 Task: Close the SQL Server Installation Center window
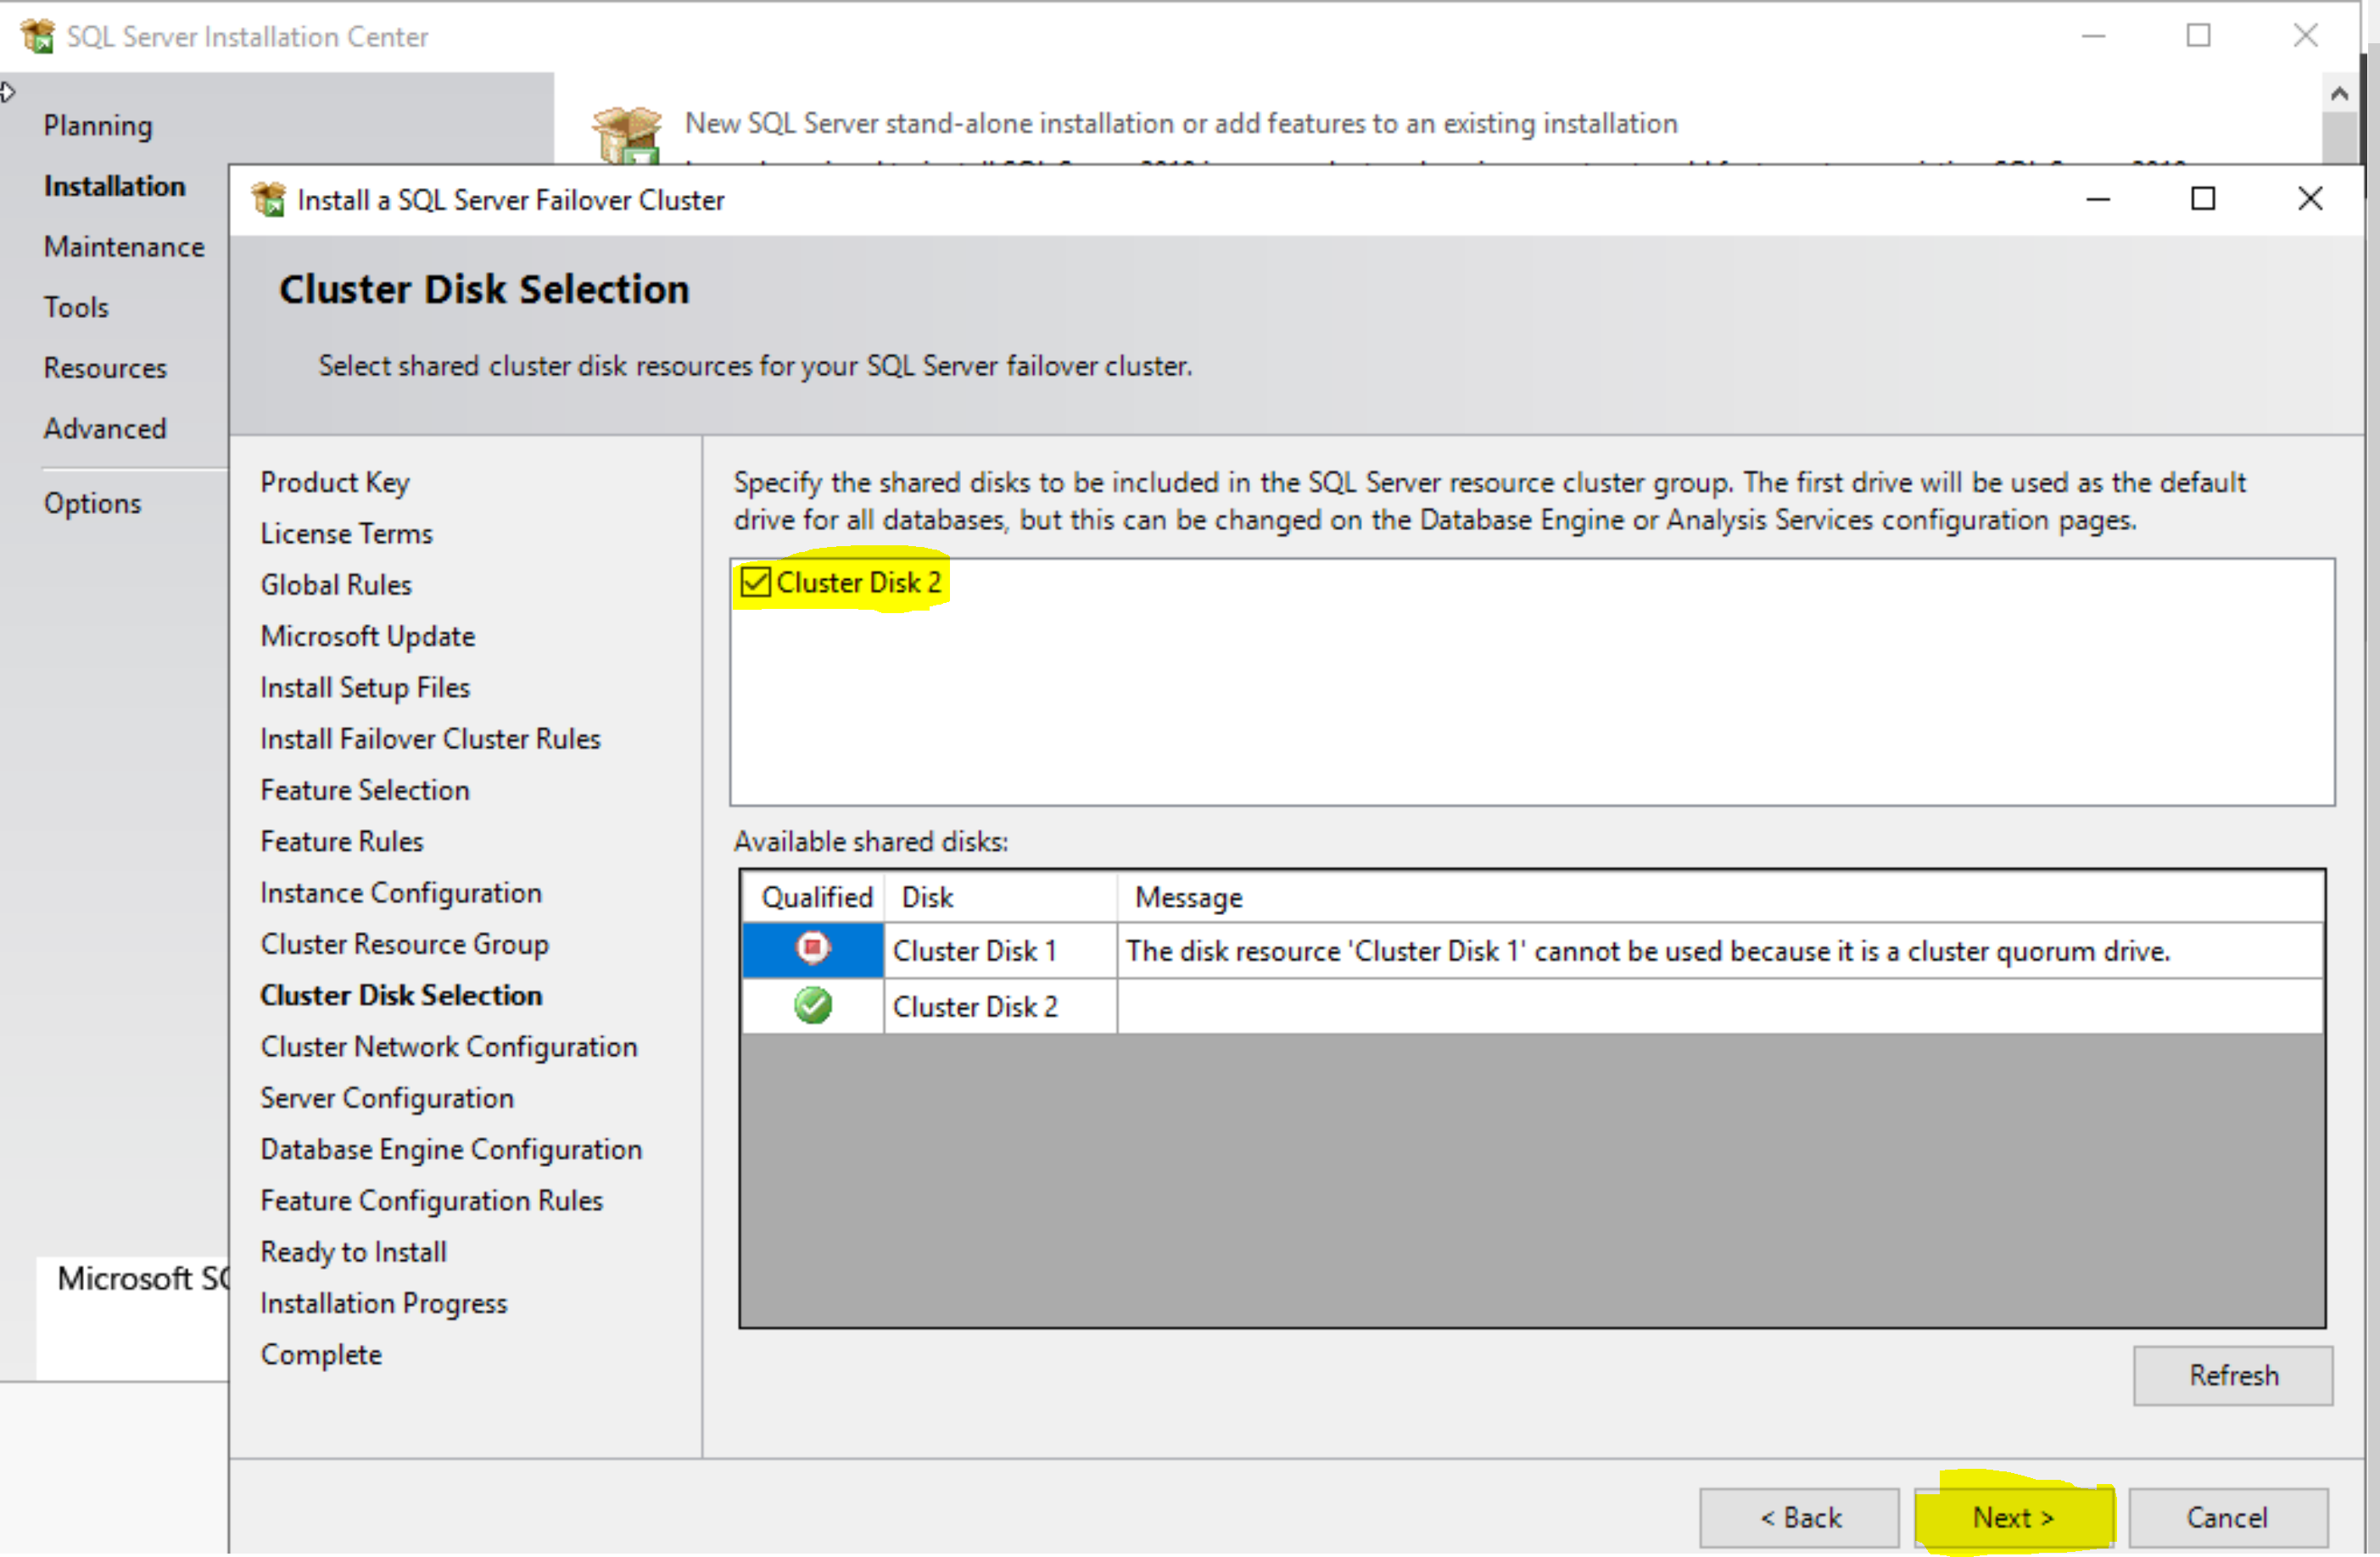click(2305, 36)
